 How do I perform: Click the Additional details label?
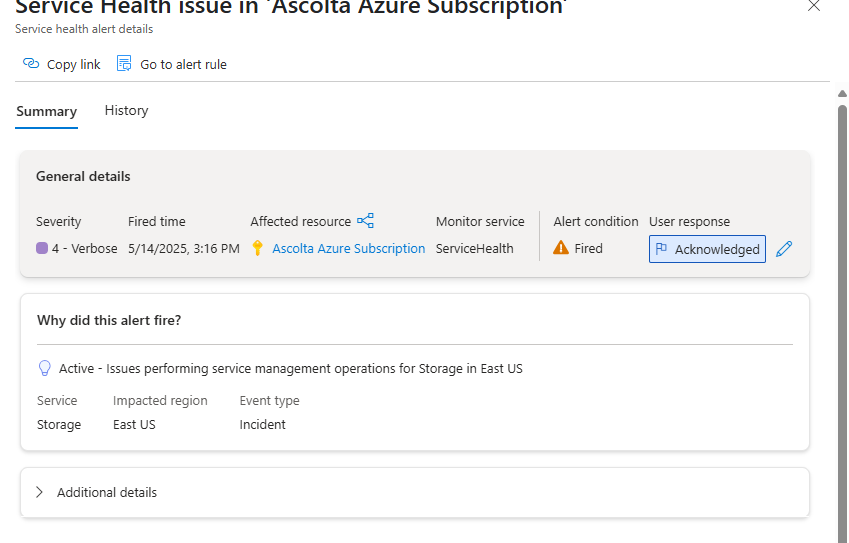(107, 493)
